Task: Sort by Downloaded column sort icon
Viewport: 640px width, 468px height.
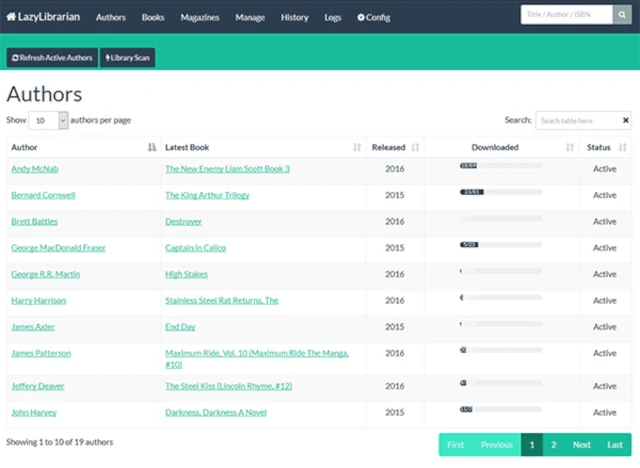Action: tap(569, 147)
